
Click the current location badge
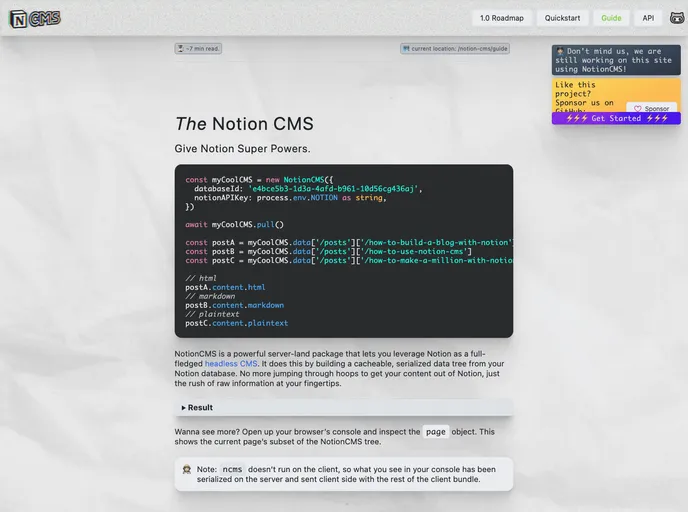(x=455, y=49)
